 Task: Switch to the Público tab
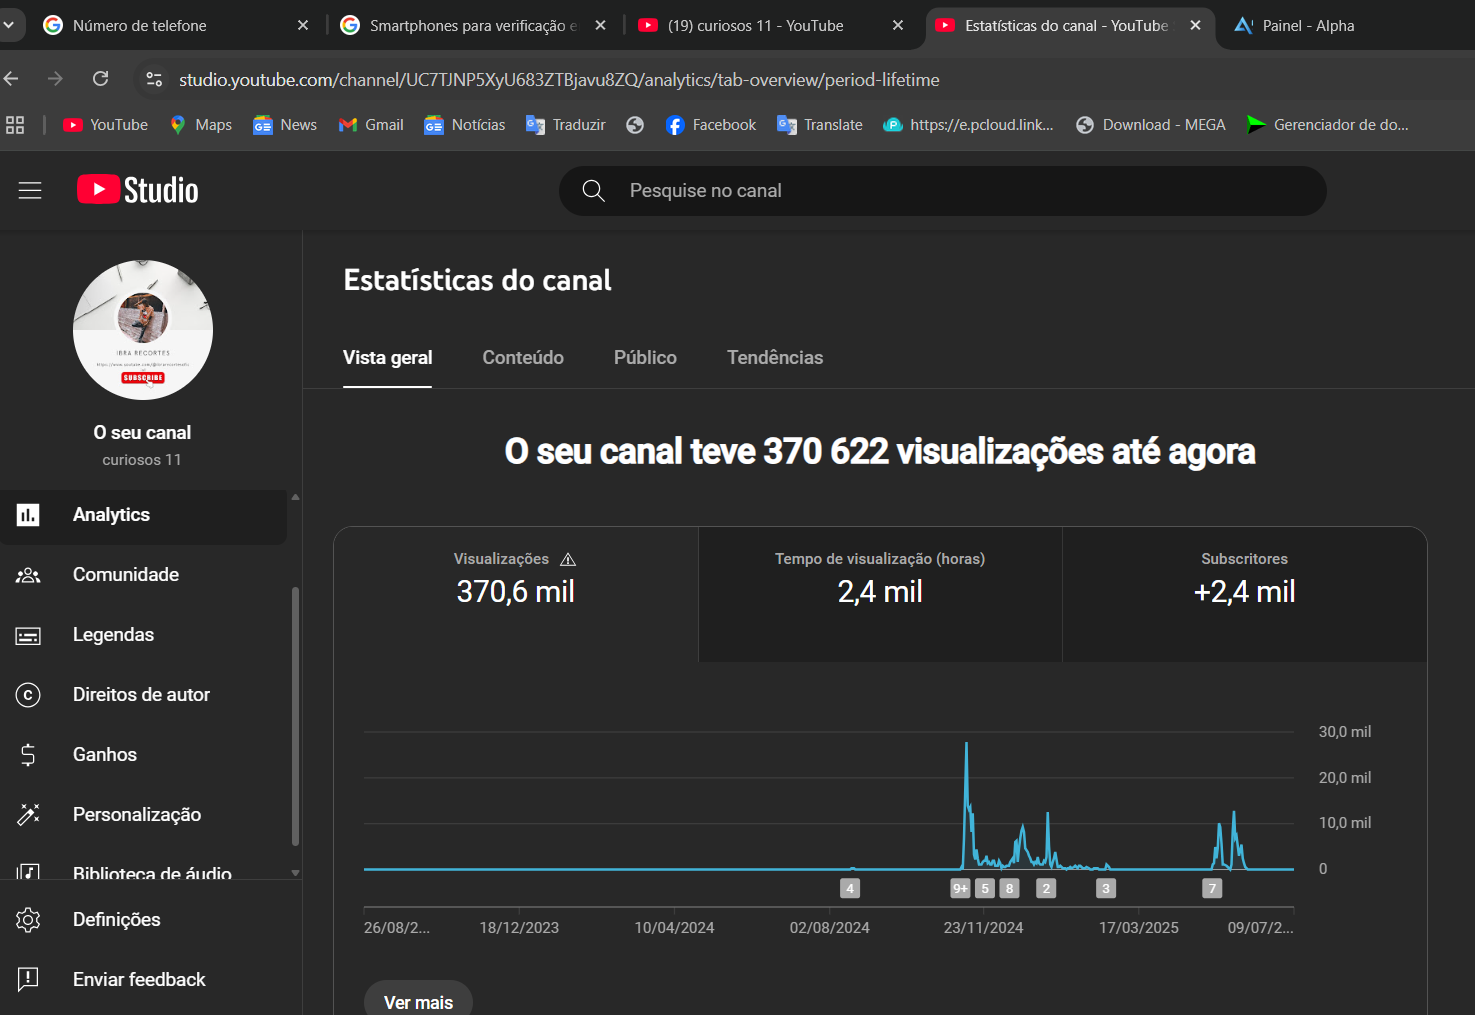645,358
